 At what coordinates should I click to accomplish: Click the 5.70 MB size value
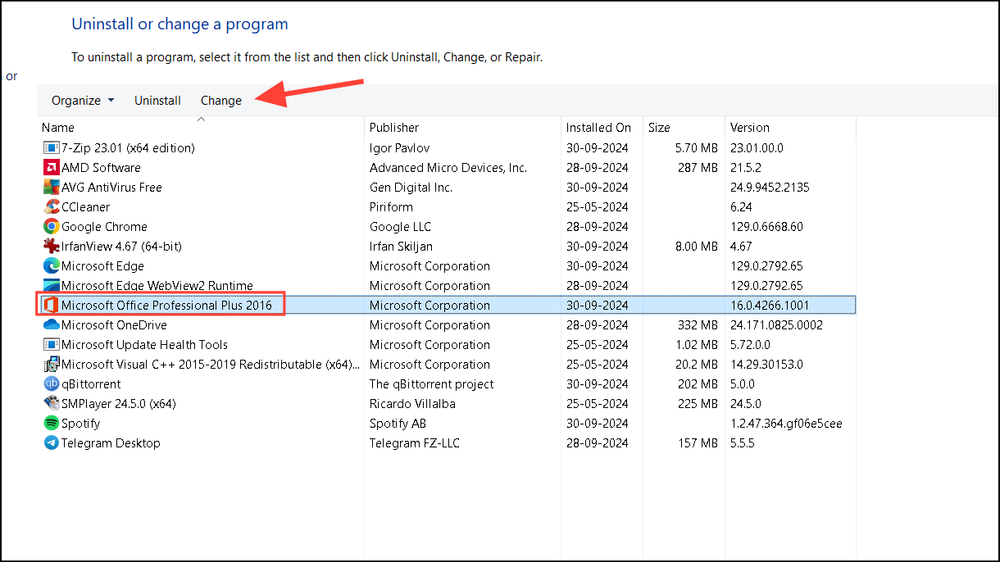[696, 148]
